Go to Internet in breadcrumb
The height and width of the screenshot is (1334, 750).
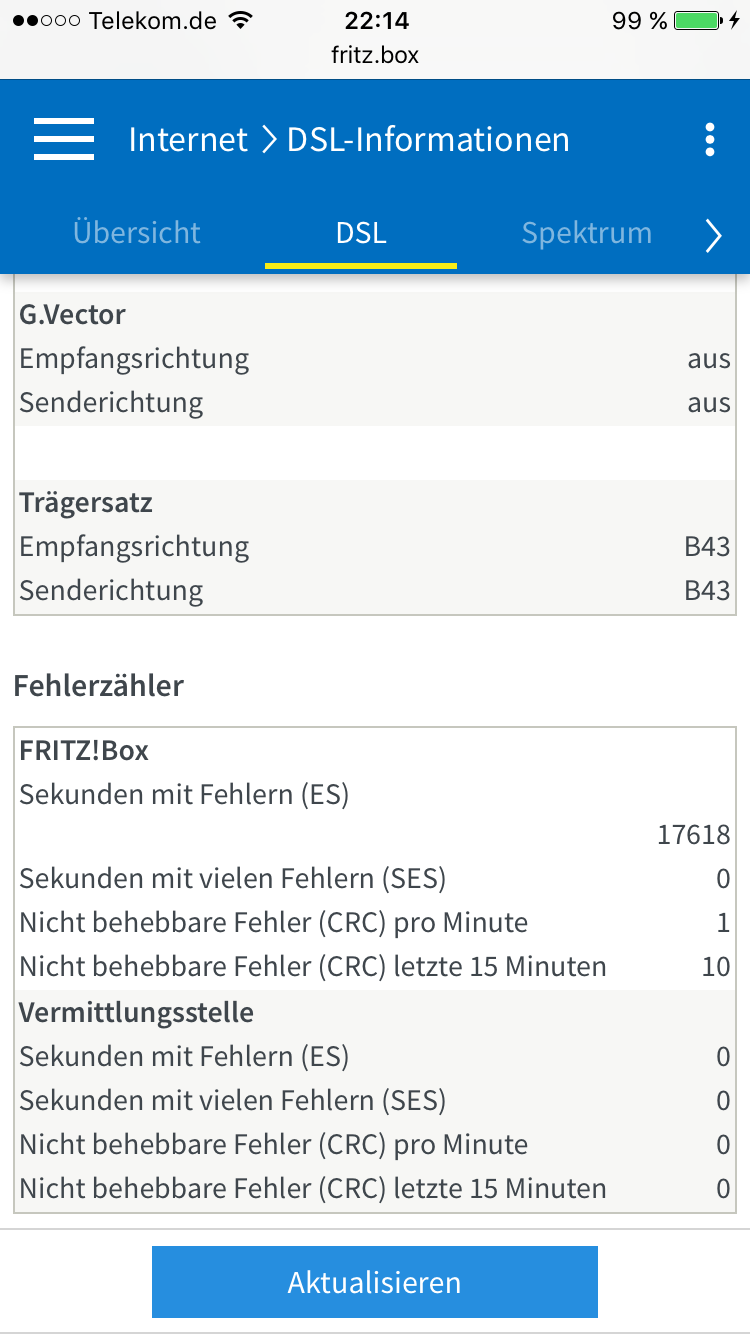click(188, 140)
